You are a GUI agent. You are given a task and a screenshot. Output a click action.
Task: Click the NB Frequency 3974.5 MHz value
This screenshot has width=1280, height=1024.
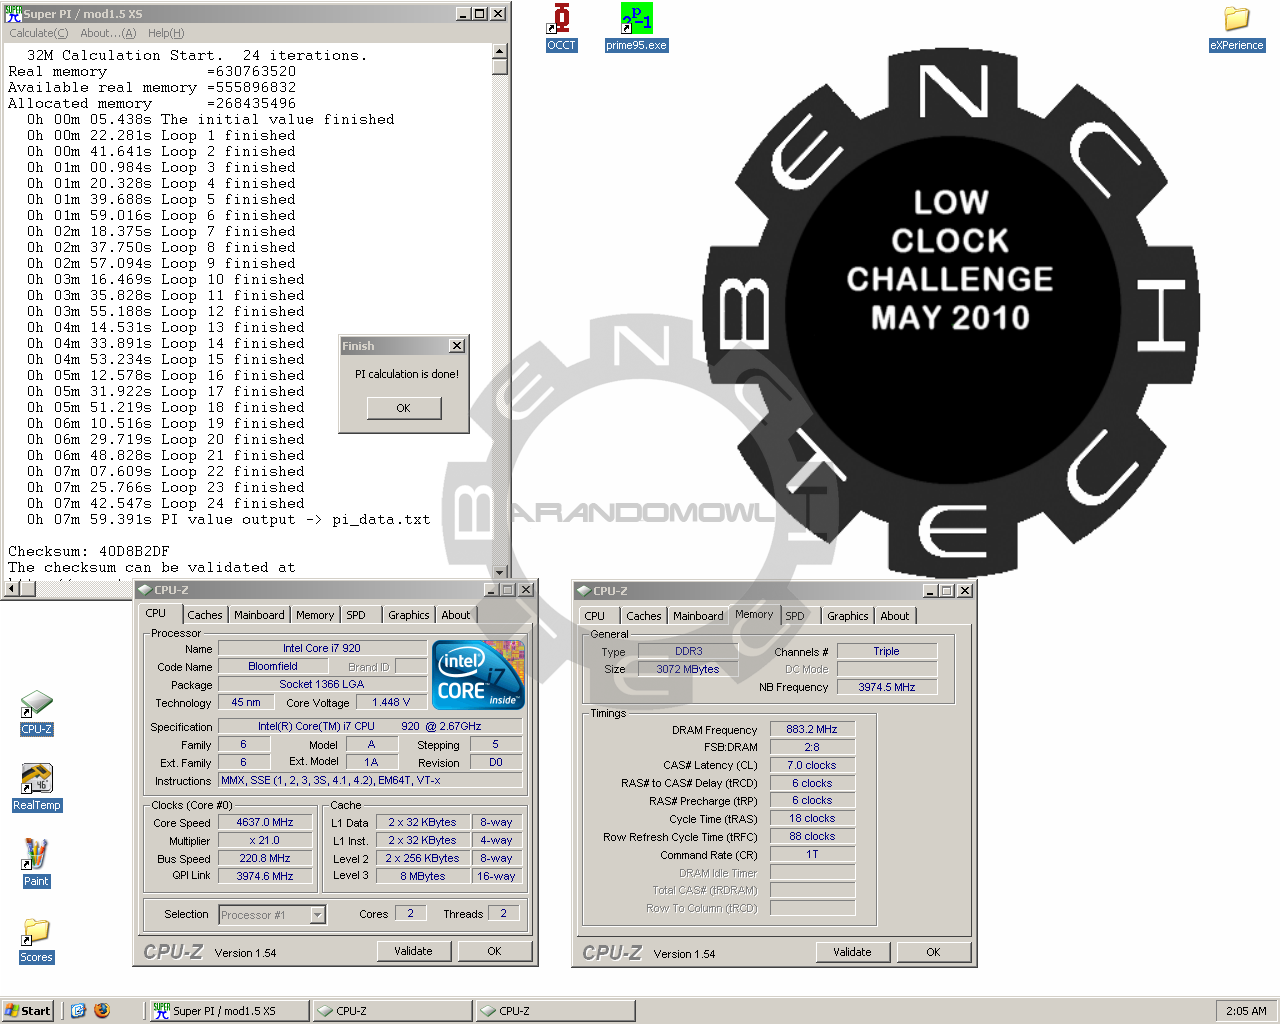[887, 687]
